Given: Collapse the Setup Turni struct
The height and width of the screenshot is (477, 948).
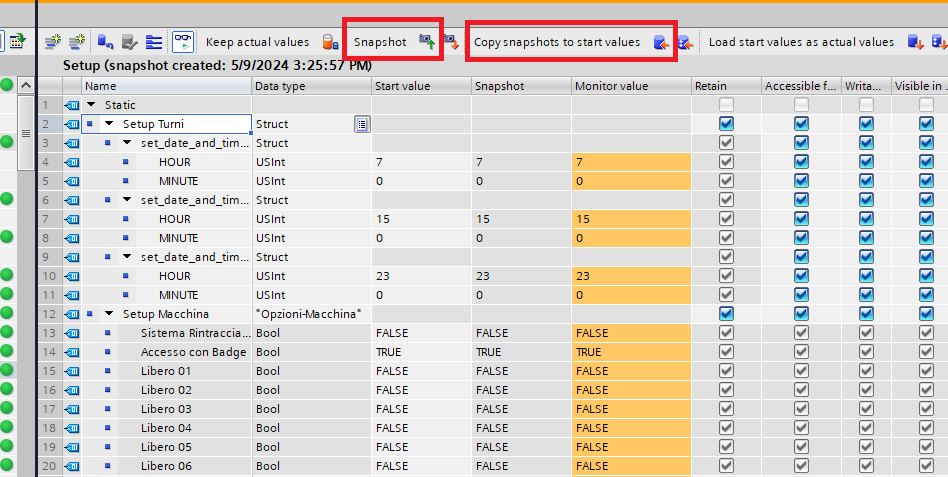Looking at the screenshot, I should (109, 124).
